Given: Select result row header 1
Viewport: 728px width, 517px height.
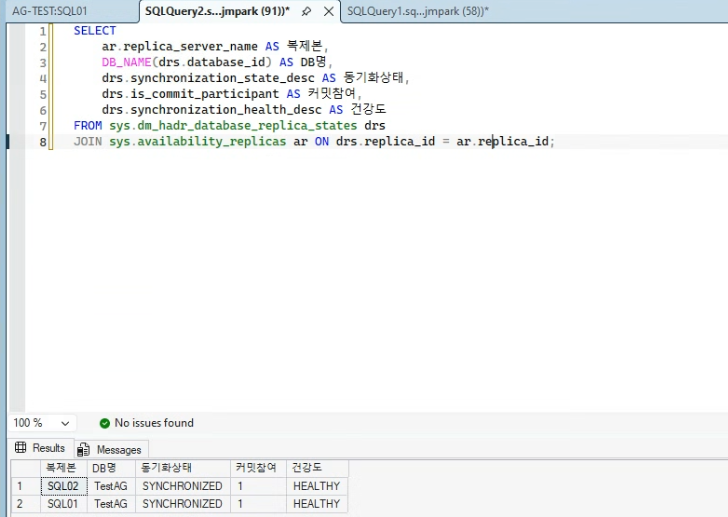Looking at the screenshot, I should coord(26,486).
